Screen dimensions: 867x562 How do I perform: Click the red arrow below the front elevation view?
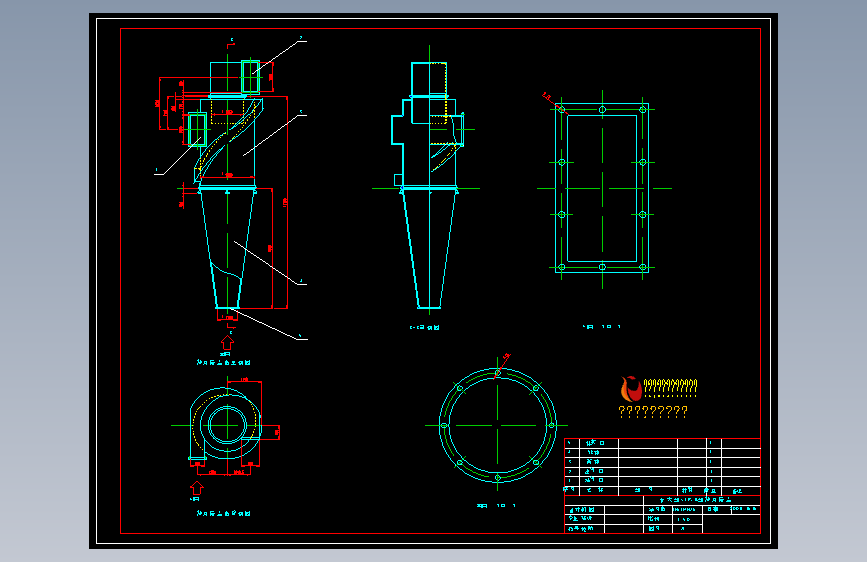click(227, 342)
